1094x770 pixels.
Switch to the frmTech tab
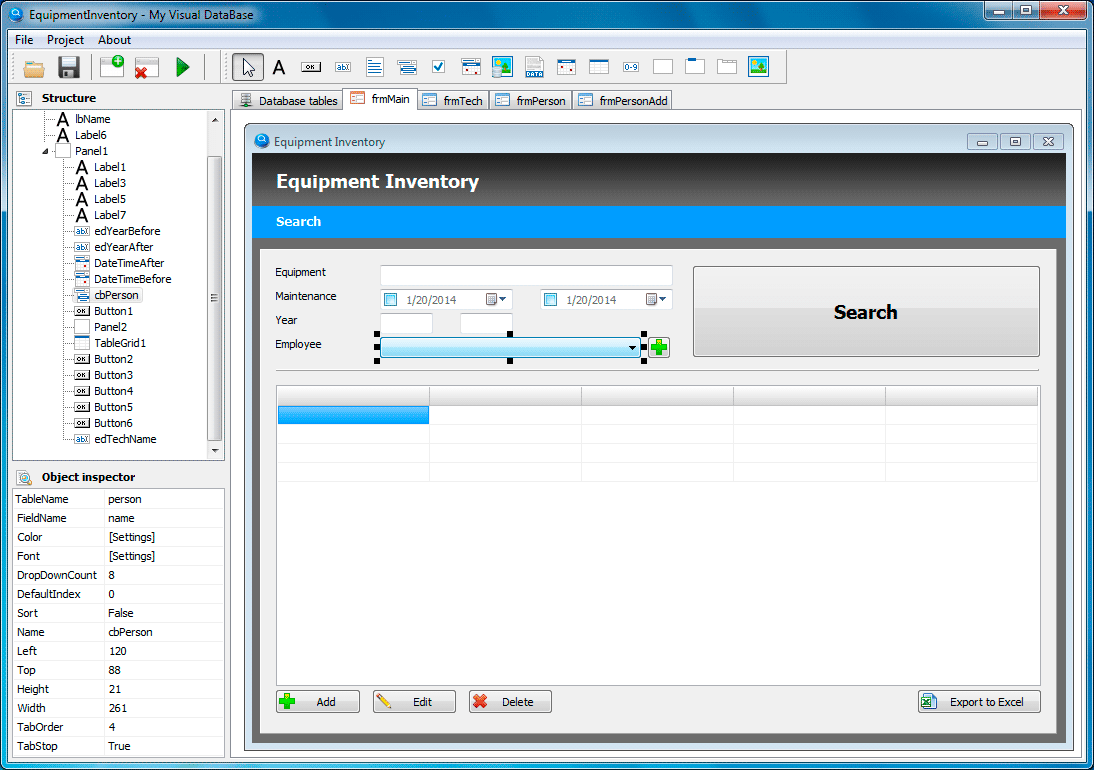point(454,100)
